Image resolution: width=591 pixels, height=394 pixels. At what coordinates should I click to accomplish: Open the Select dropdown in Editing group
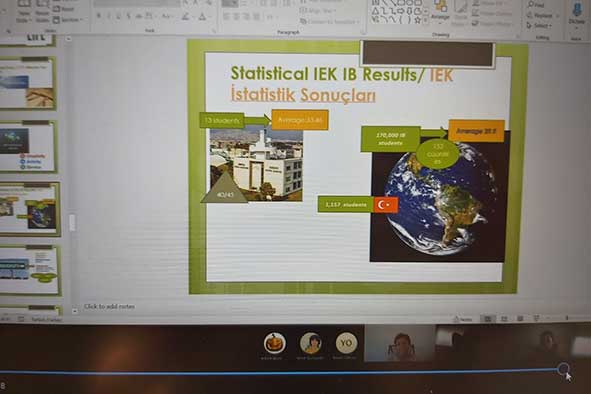pyautogui.click(x=540, y=26)
